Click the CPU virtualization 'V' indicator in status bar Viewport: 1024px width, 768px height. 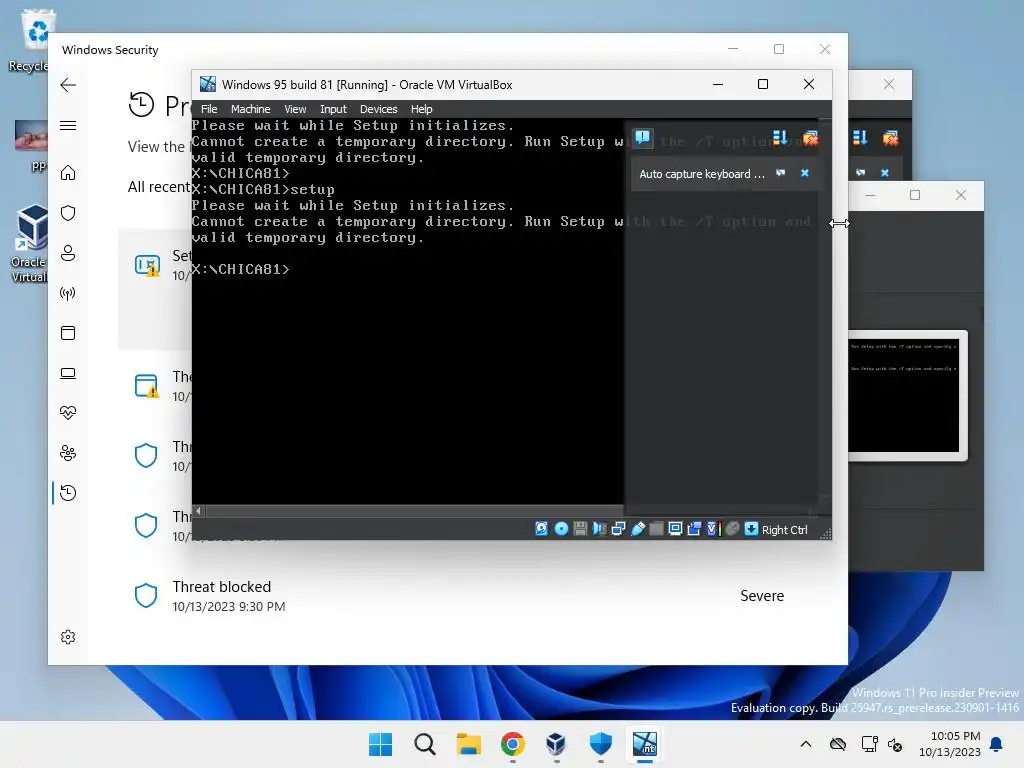click(713, 529)
